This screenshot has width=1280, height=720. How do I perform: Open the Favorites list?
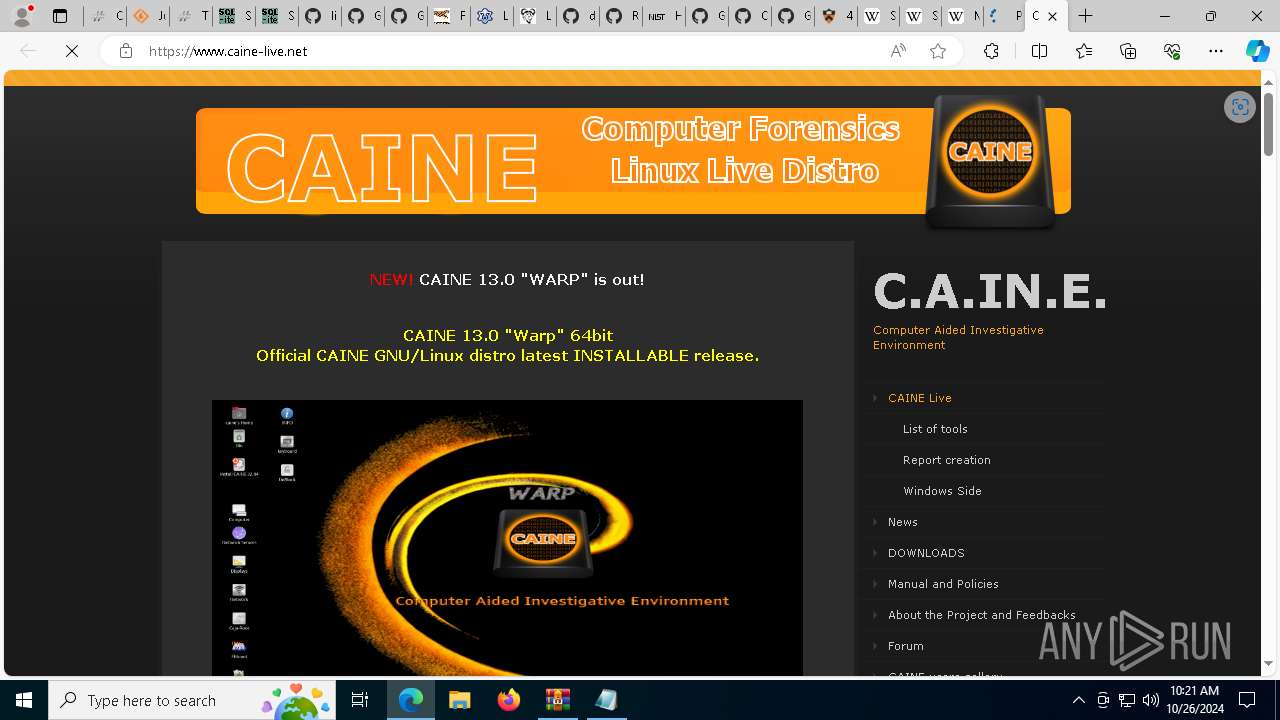(x=1084, y=51)
